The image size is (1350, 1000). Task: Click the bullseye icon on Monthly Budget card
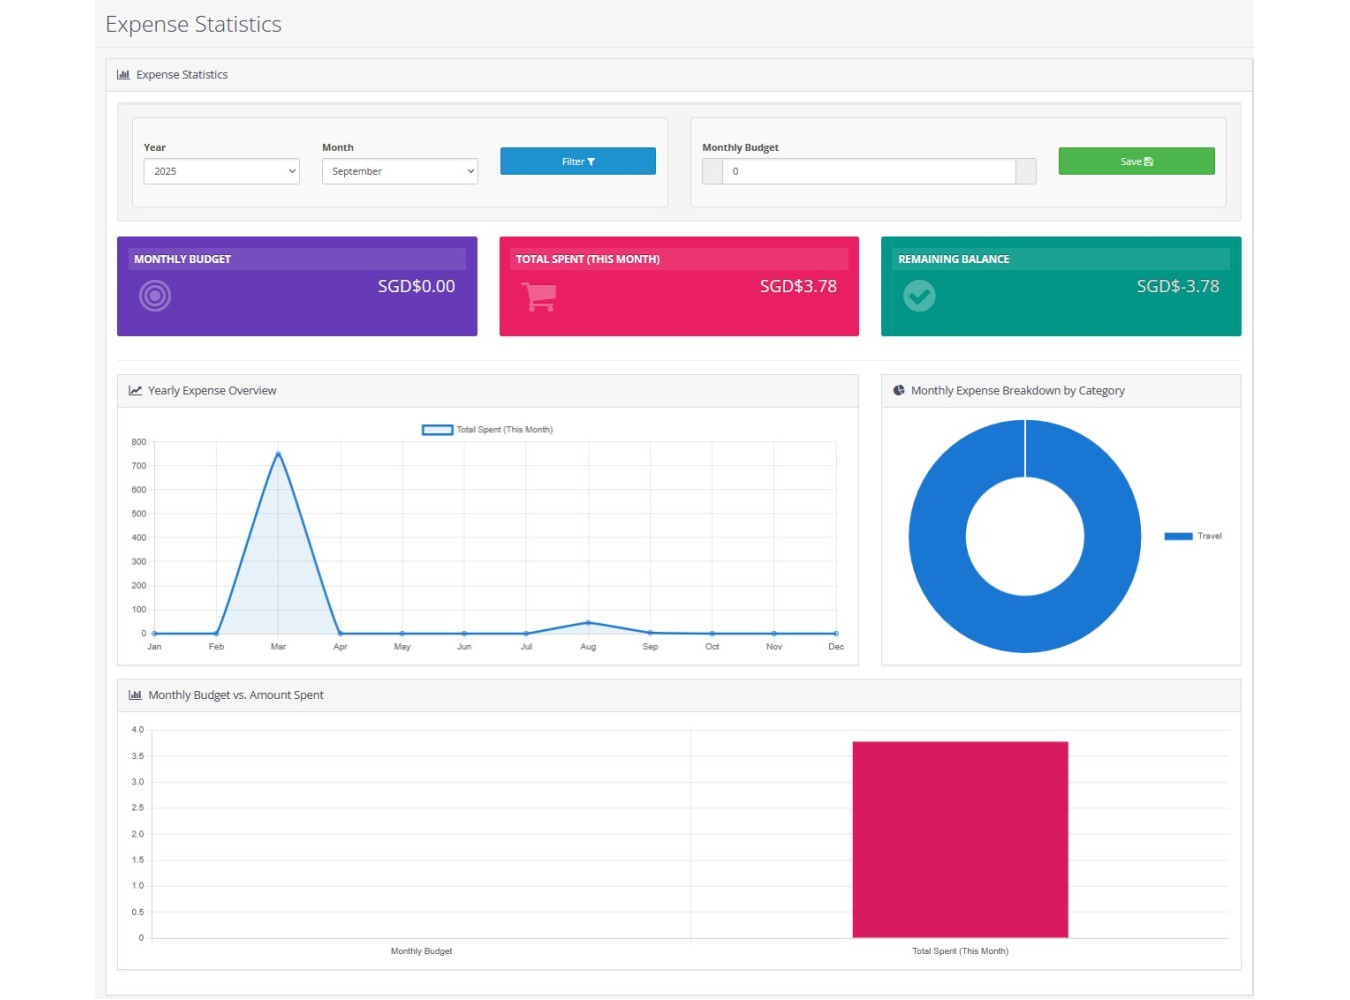pyautogui.click(x=155, y=296)
